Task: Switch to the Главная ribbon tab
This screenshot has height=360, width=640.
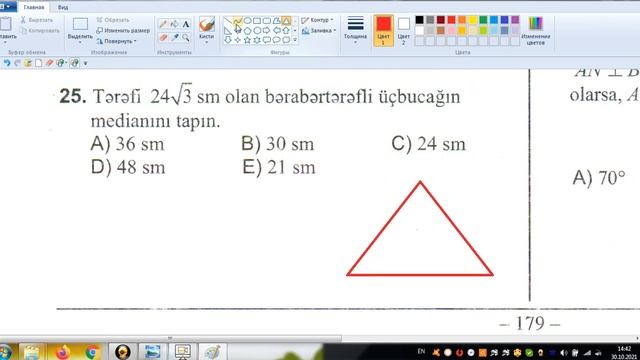Action: point(33,7)
